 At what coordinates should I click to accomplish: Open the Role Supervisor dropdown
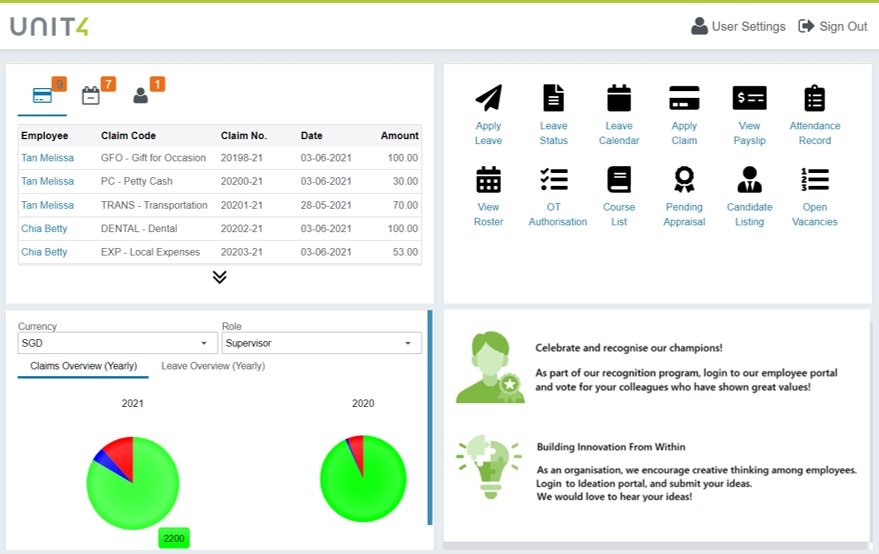pyautogui.click(x=321, y=343)
